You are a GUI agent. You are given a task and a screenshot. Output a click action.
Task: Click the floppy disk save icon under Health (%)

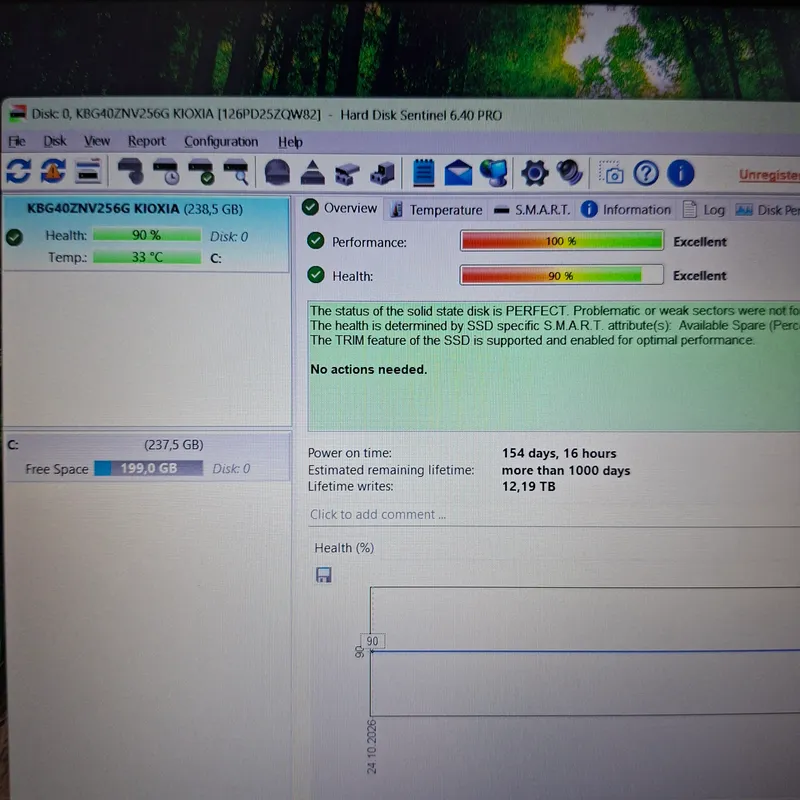pos(323,575)
